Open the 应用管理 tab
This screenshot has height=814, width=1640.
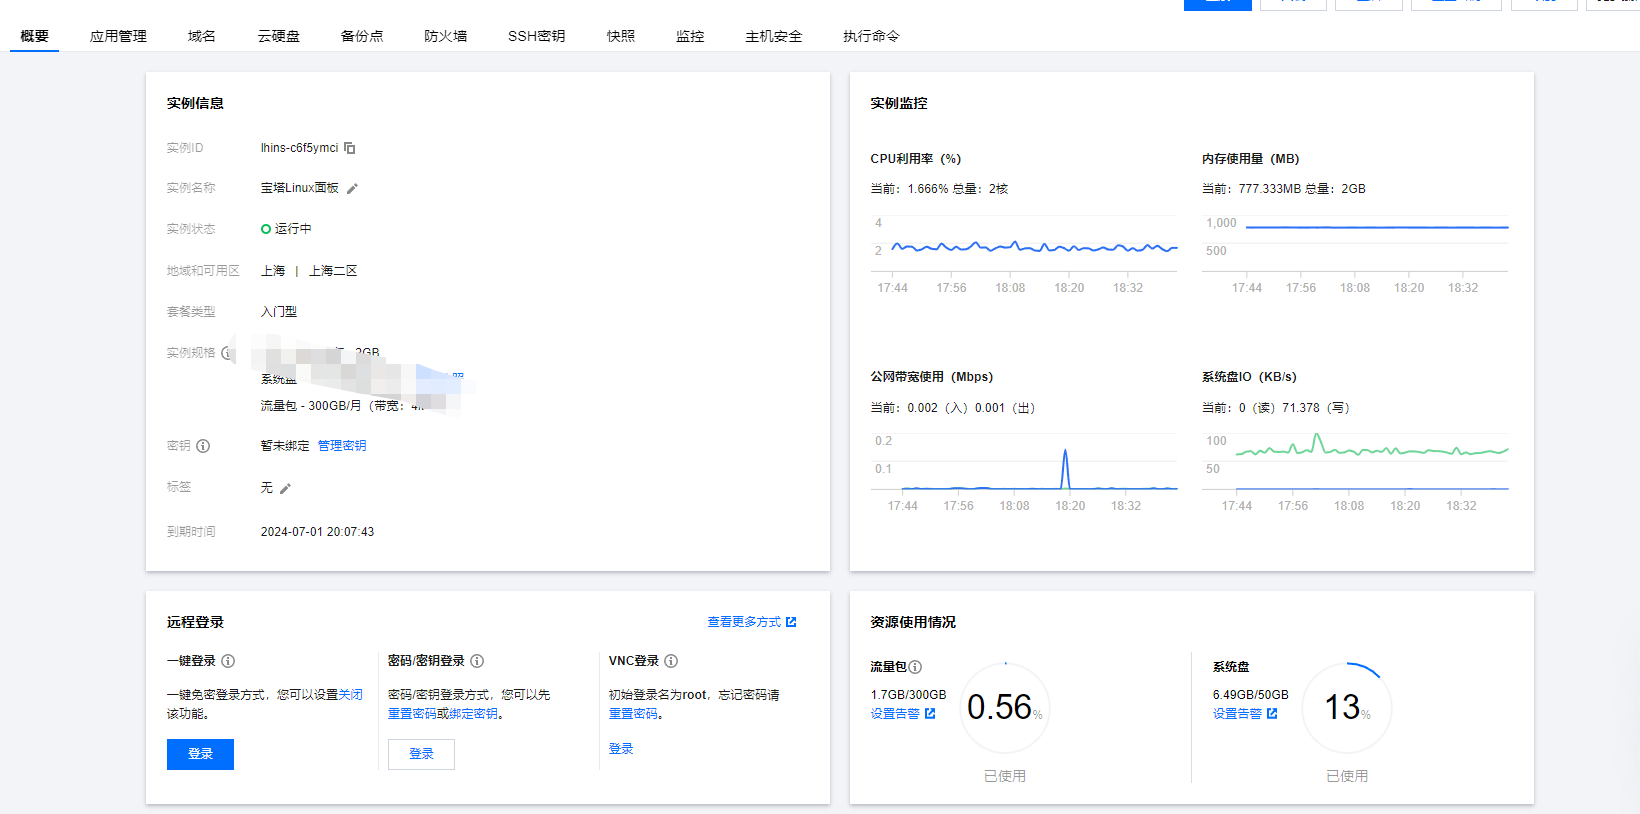coord(118,36)
